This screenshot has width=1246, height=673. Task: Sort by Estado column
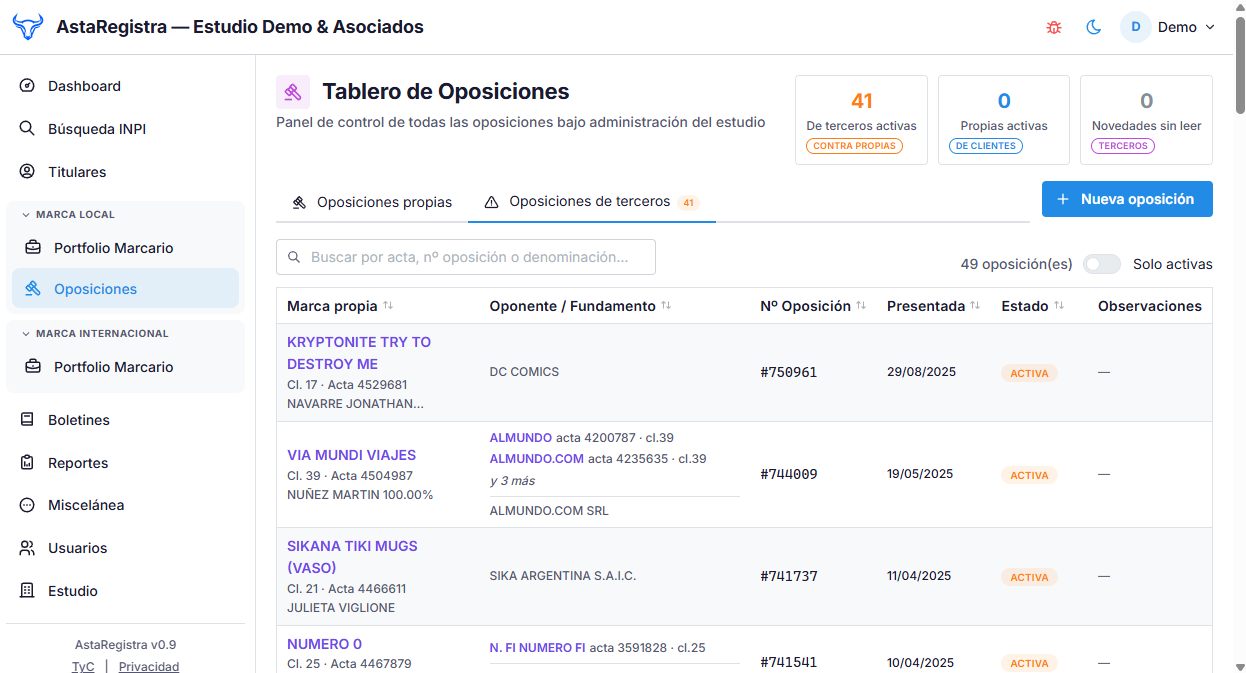click(x=1032, y=306)
